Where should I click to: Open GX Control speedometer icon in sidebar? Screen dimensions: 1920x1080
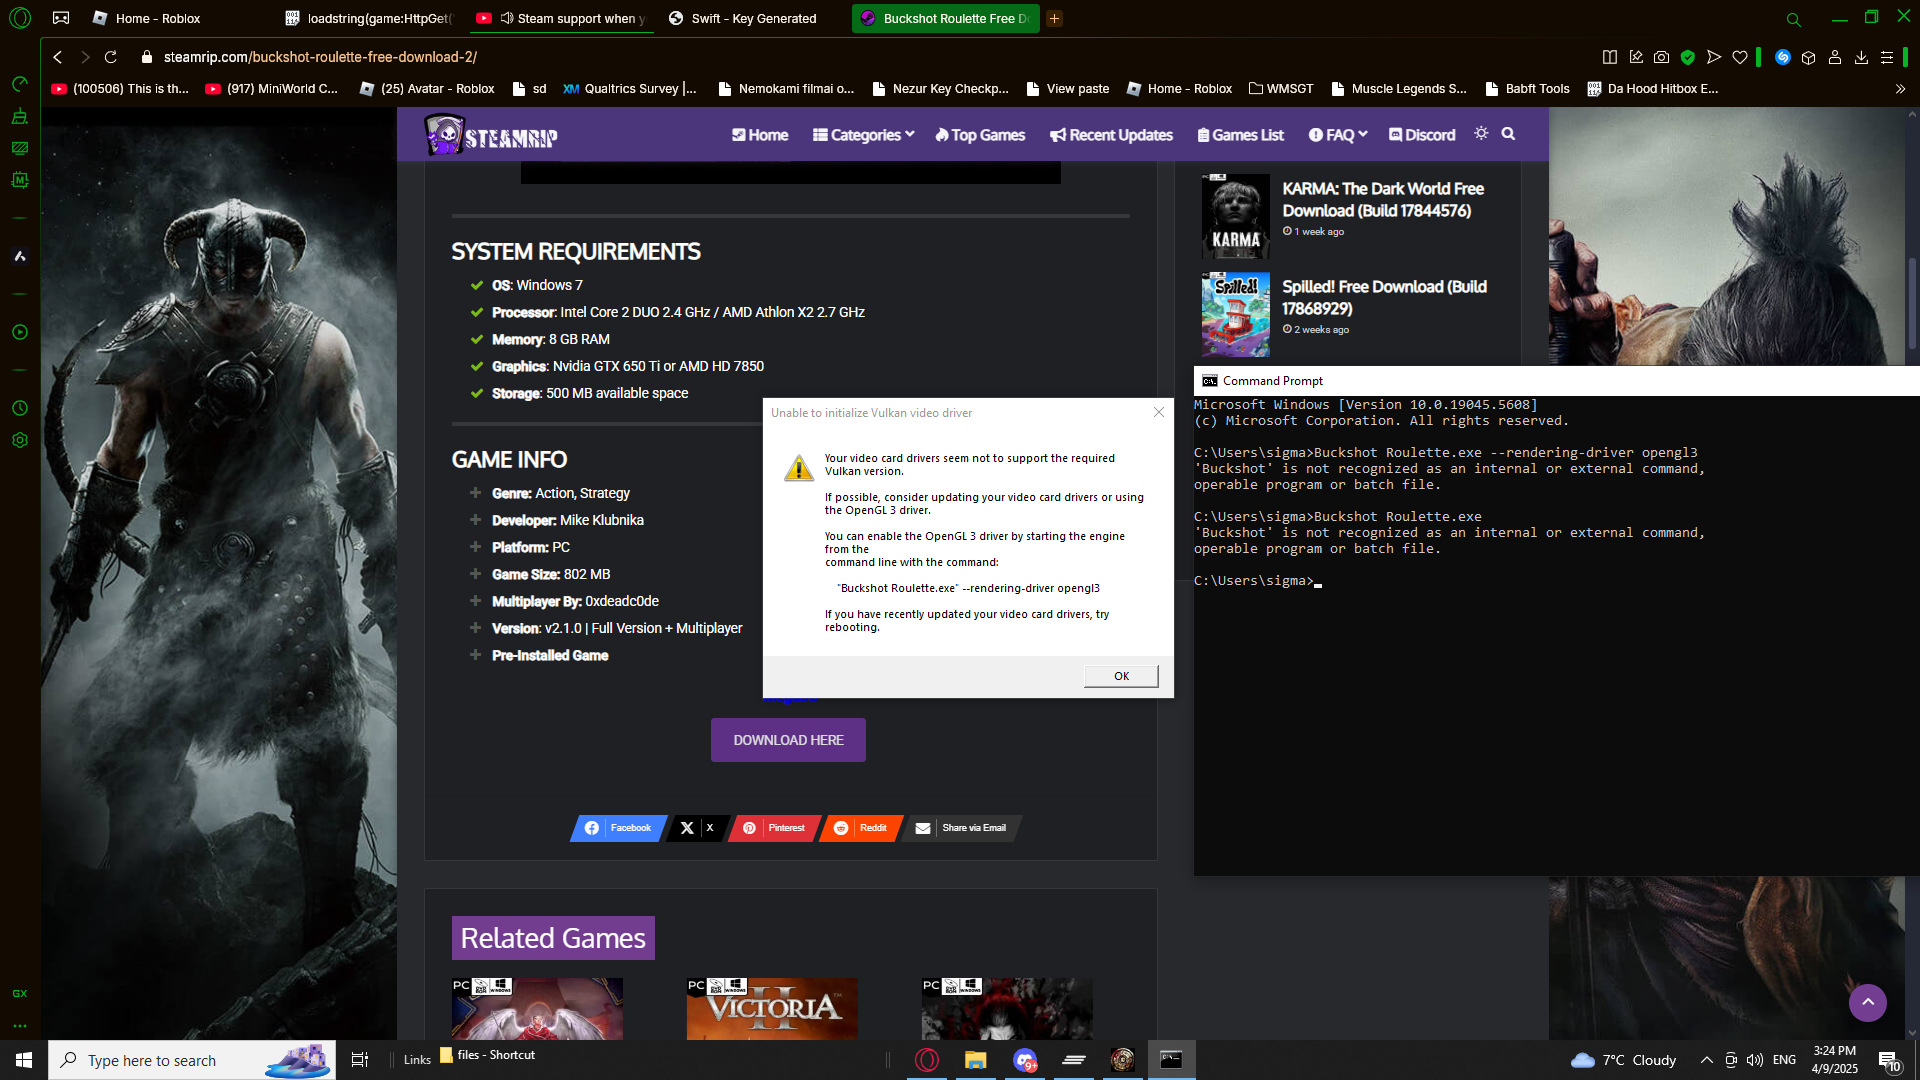[20, 84]
